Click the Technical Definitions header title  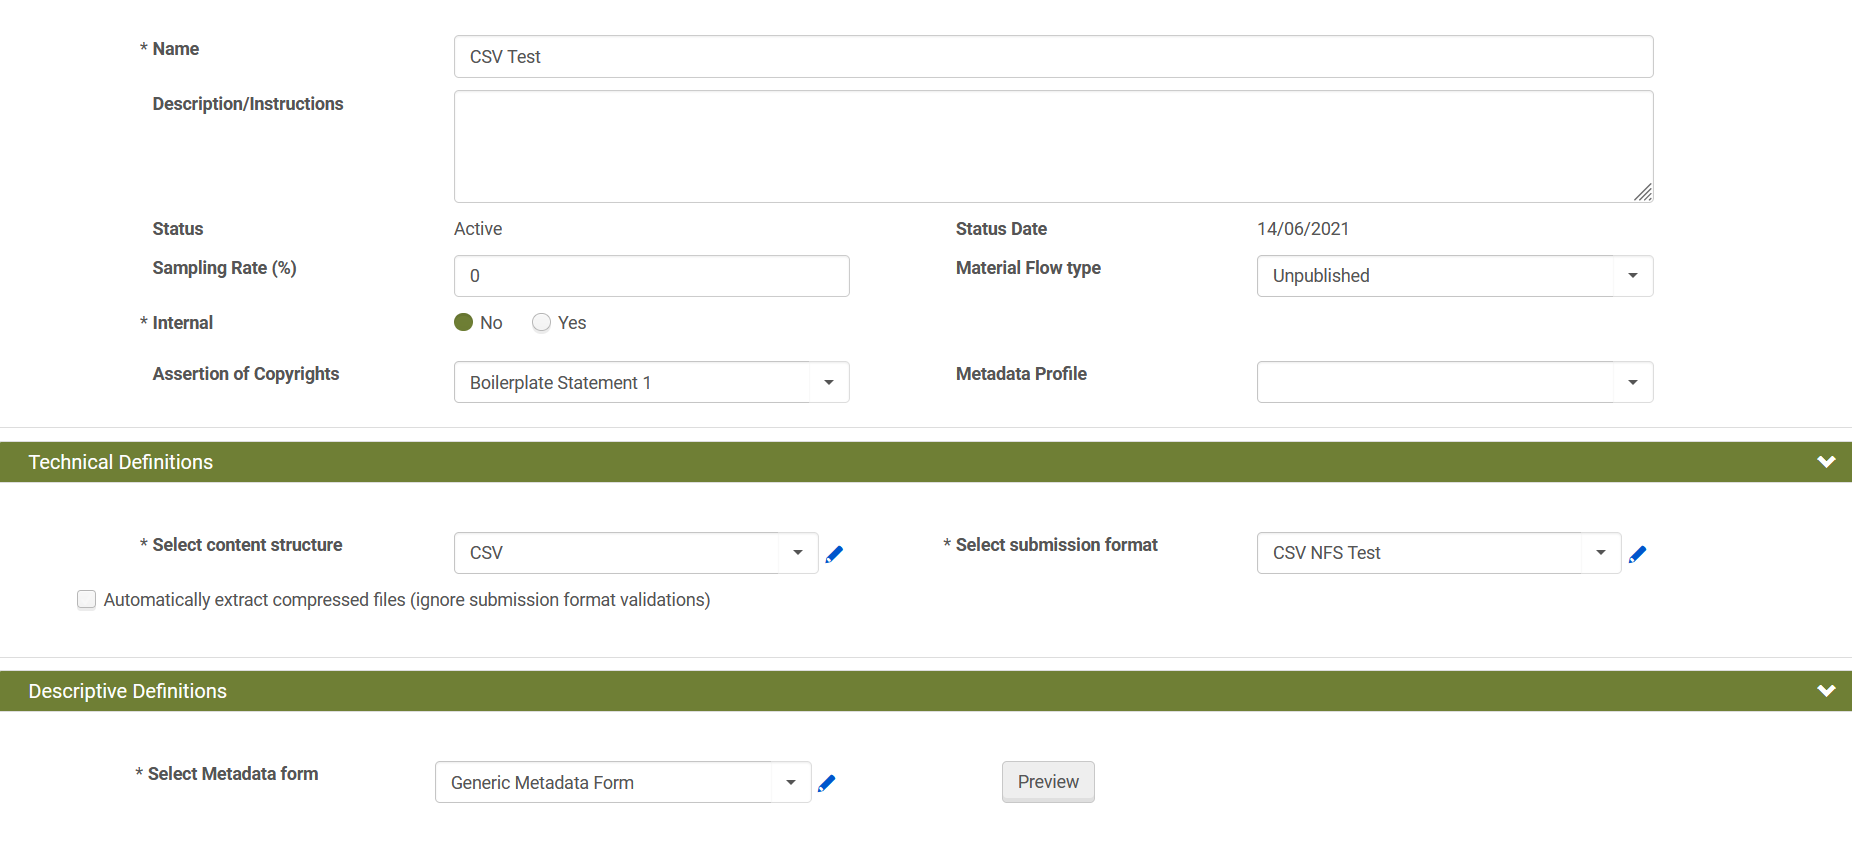click(x=121, y=462)
